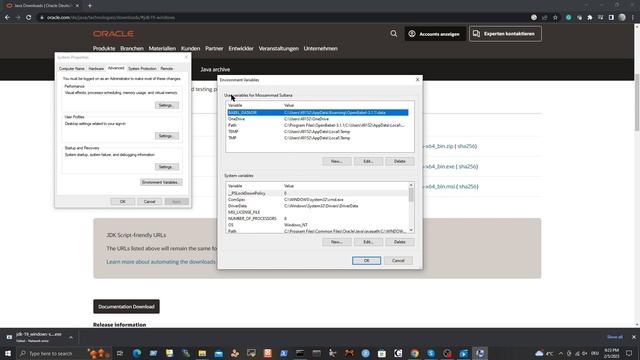Open the Materialien menu

tap(162, 48)
